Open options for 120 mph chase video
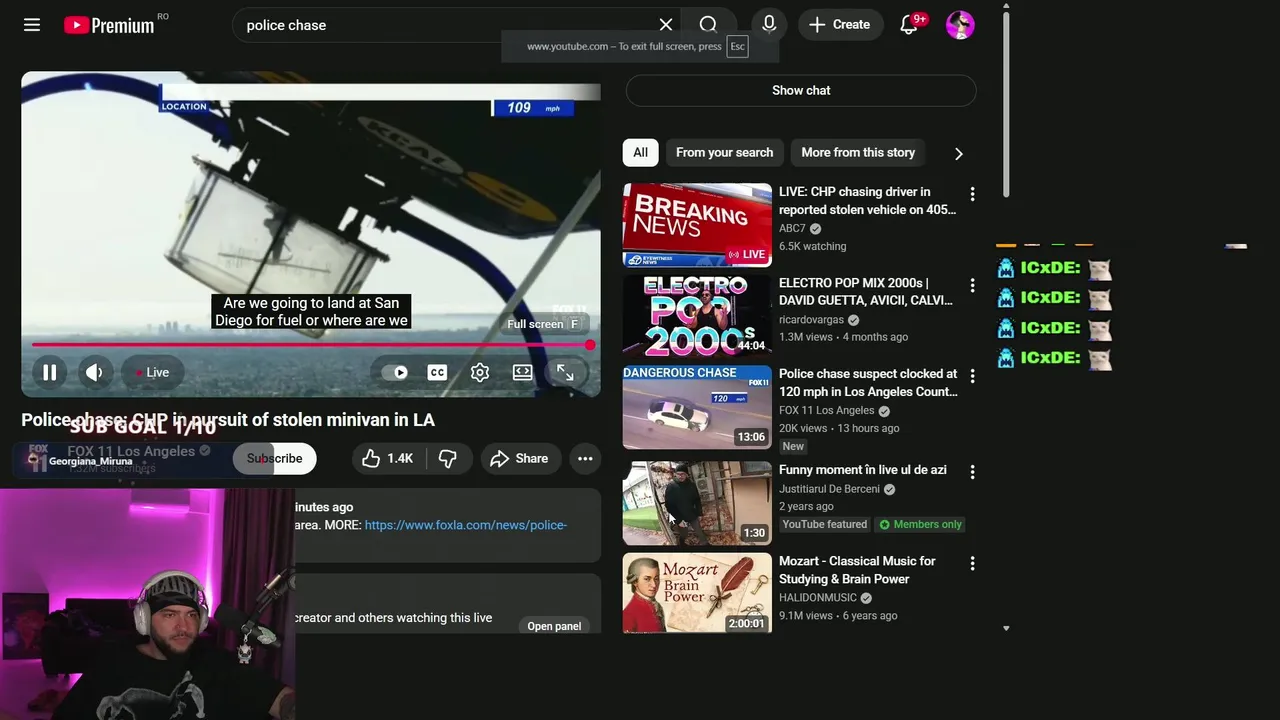Image resolution: width=1280 pixels, height=720 pixels. point(972,376)
